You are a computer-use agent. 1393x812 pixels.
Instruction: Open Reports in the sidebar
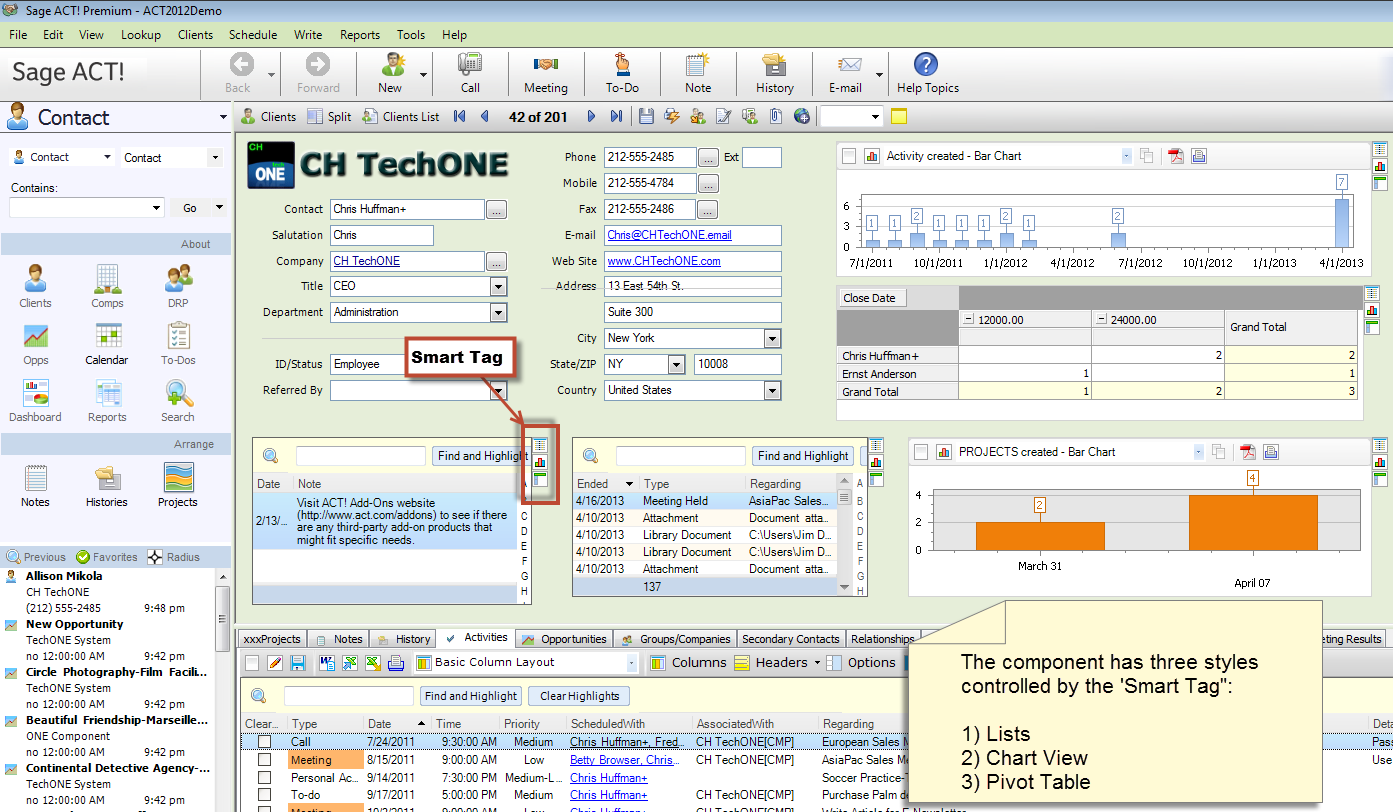click(107, 401)
